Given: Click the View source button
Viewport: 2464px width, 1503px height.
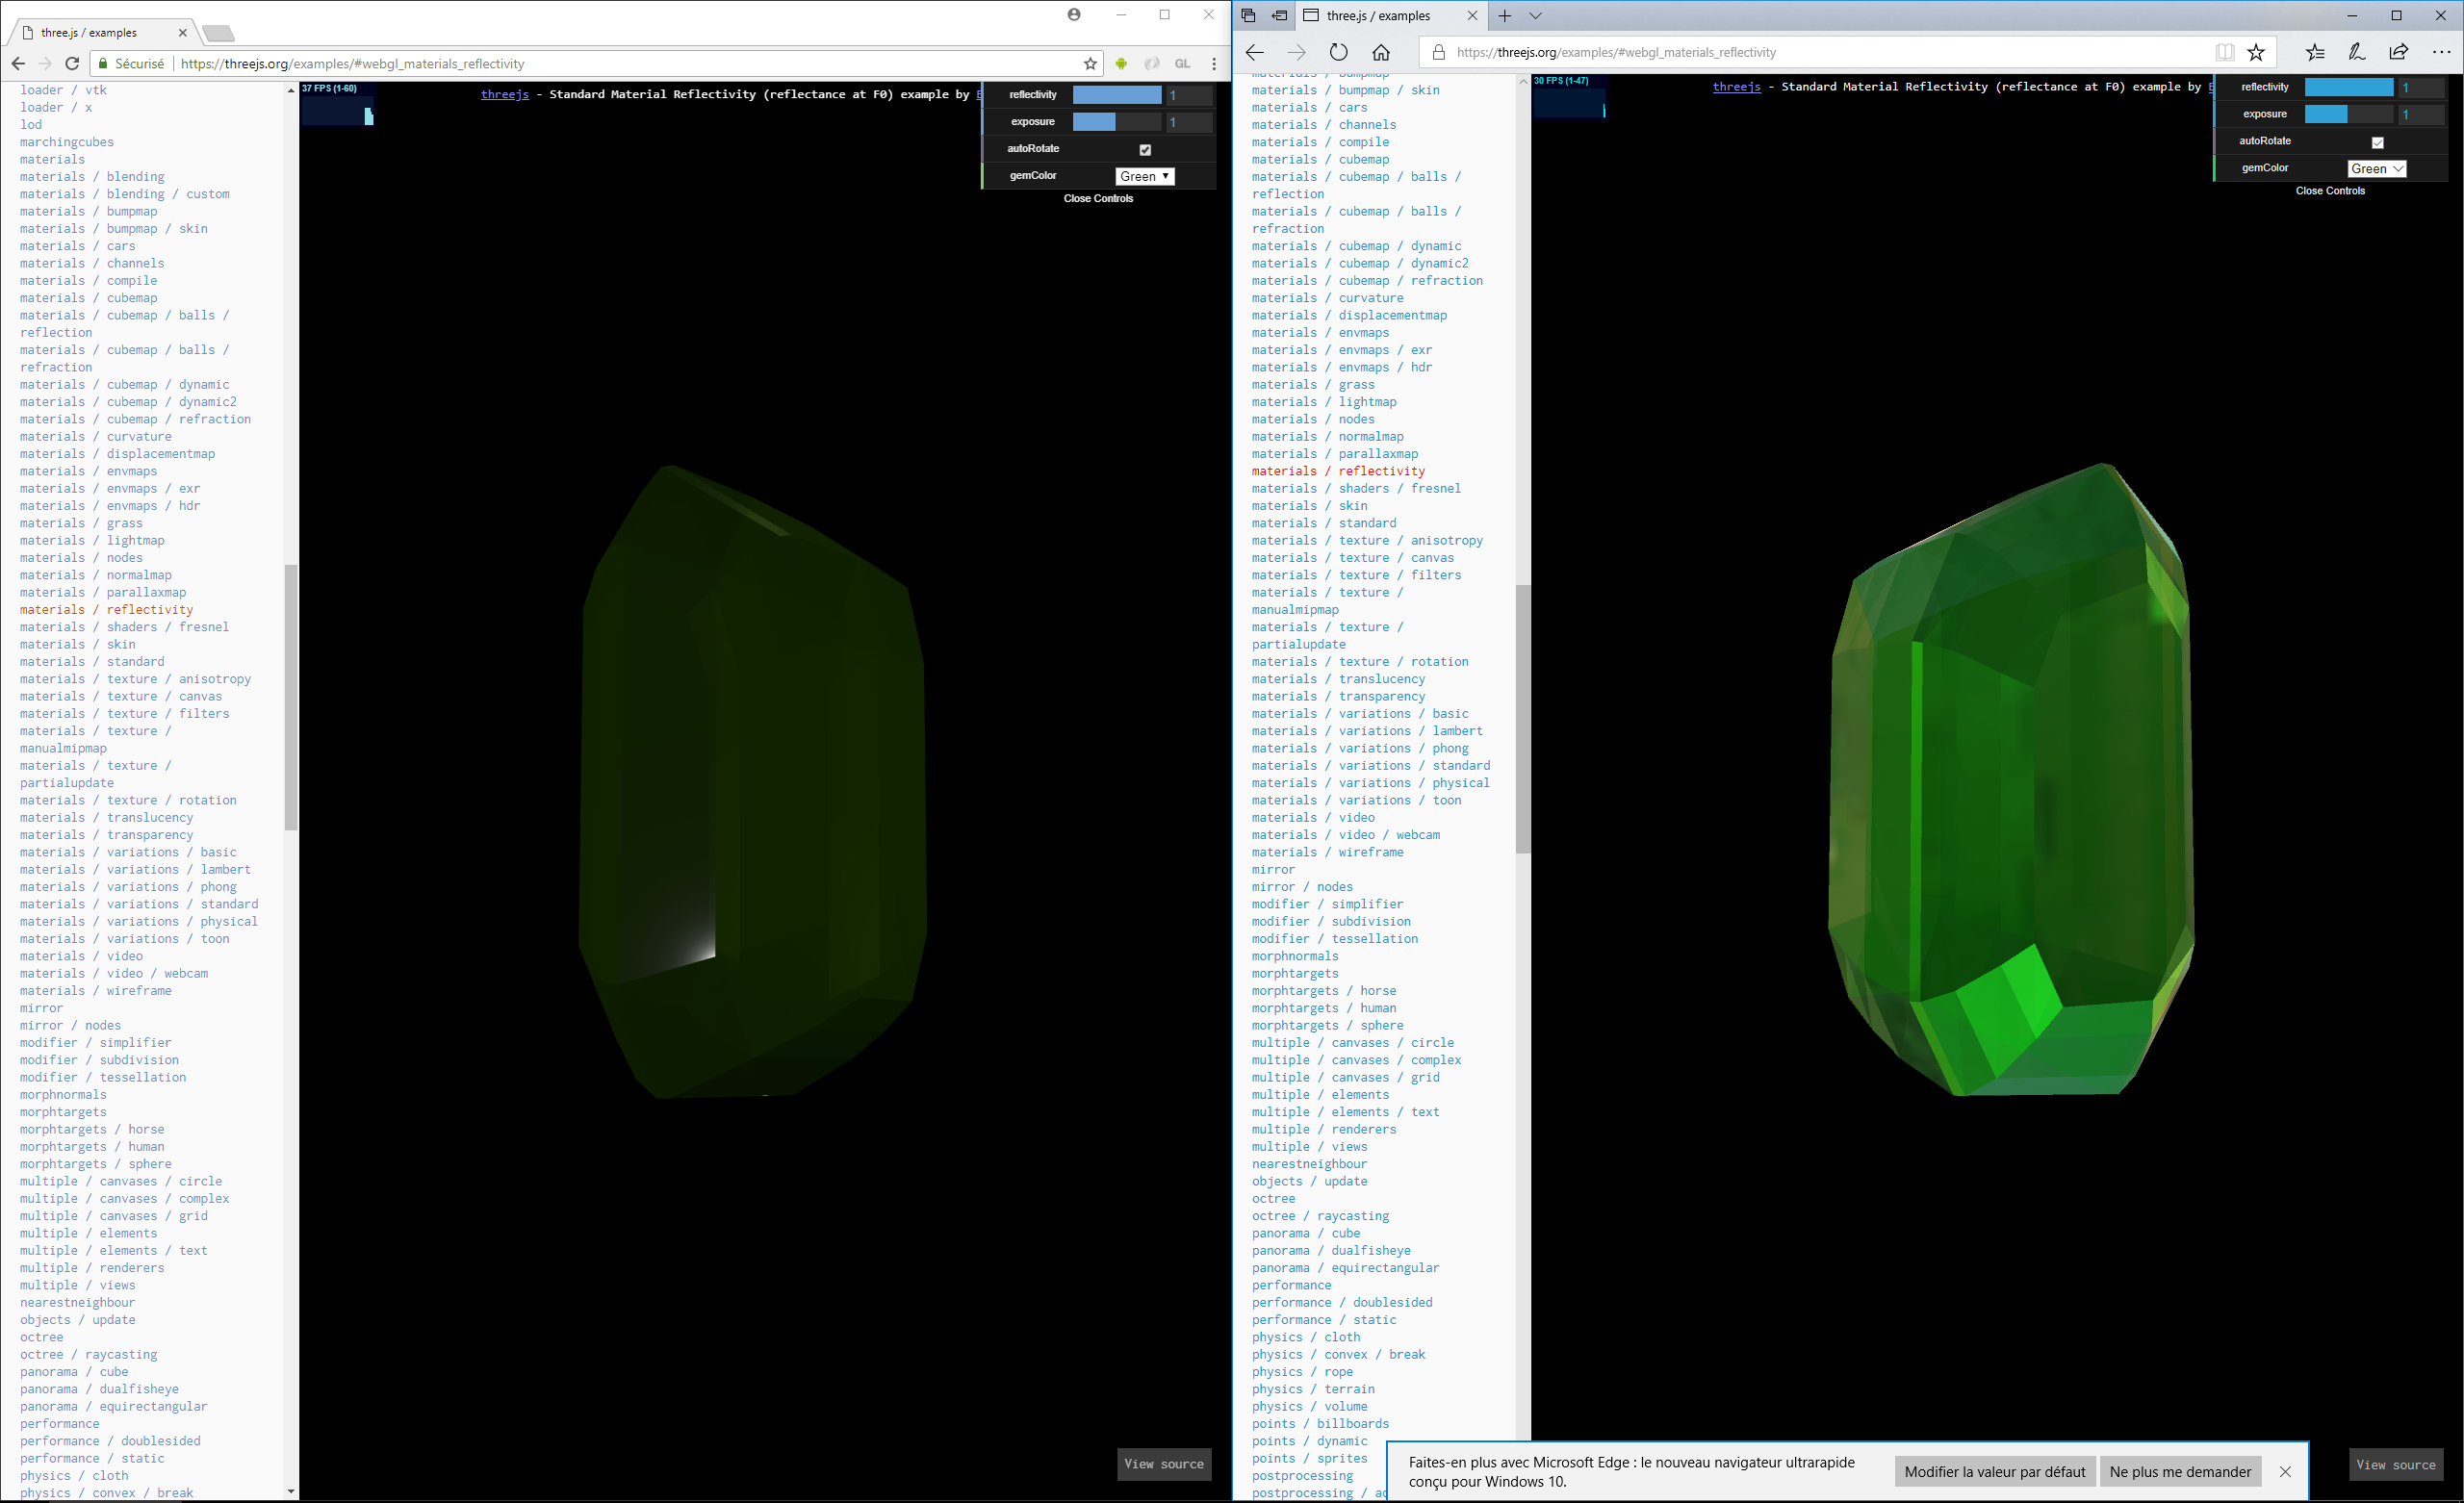Looking at the screenshot, I should (1163, 1464).
